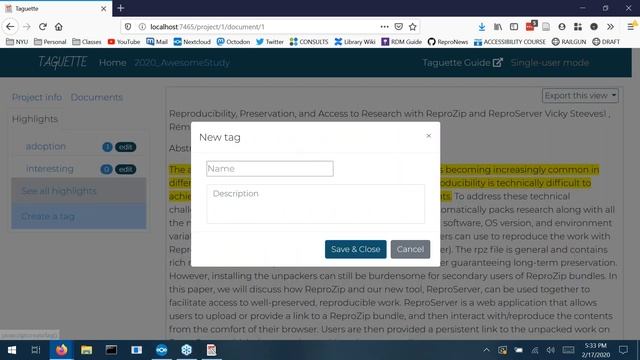The image size is (640, 360).
Task: Open the Mail bookmark
Action: (x=157, y=42)
